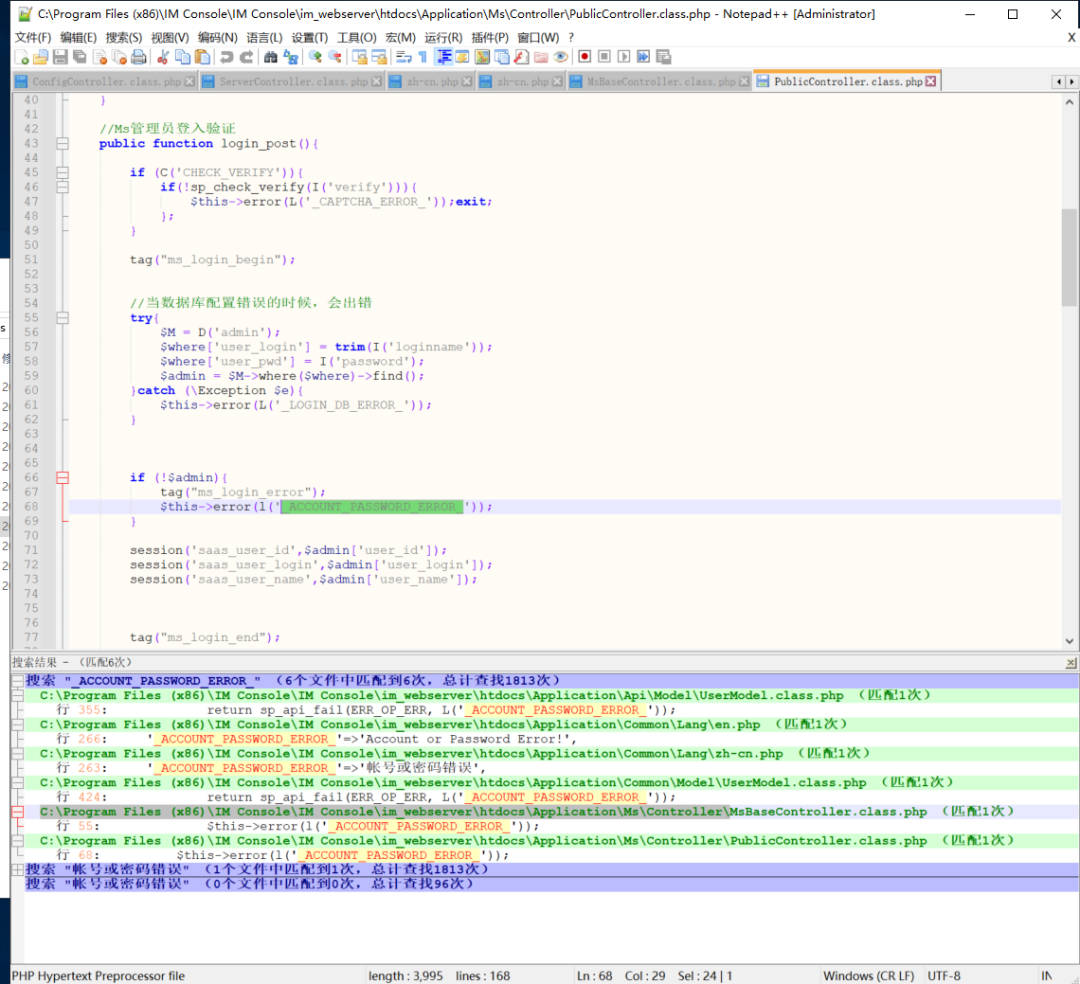Open the 编码(N) menu
Image resolution: width=1080 pixels, height=984 pixels.
pyautogui.click(x=218, y=37)
